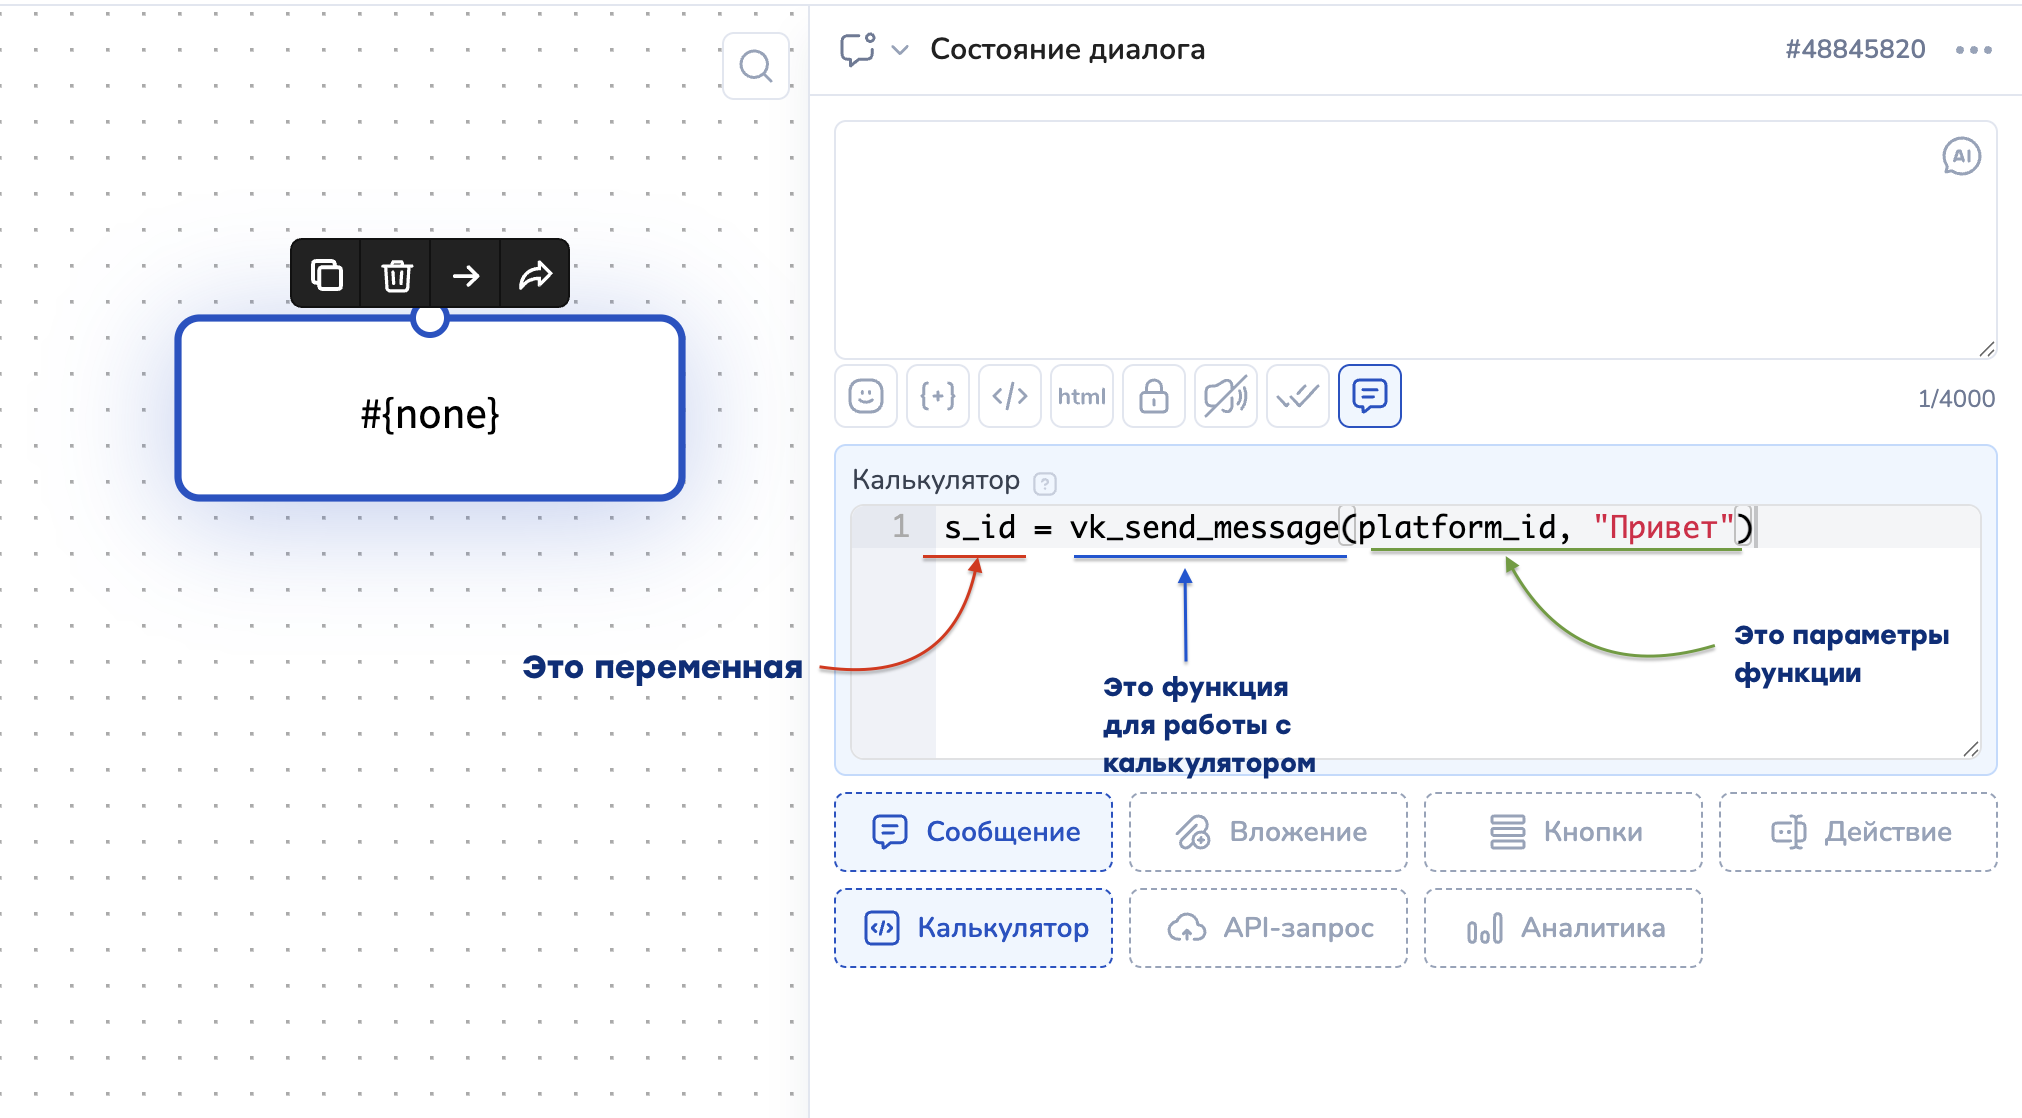Click the right arrow connection icon

pos(465,274)
